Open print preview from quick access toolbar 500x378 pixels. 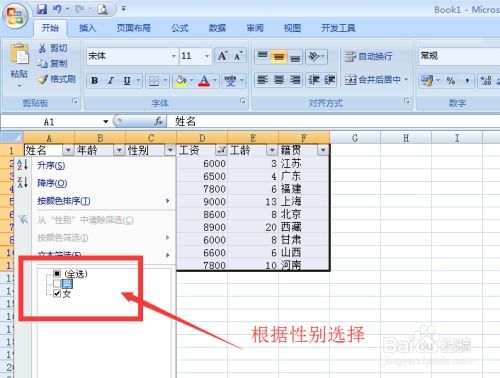click(103, 9)
